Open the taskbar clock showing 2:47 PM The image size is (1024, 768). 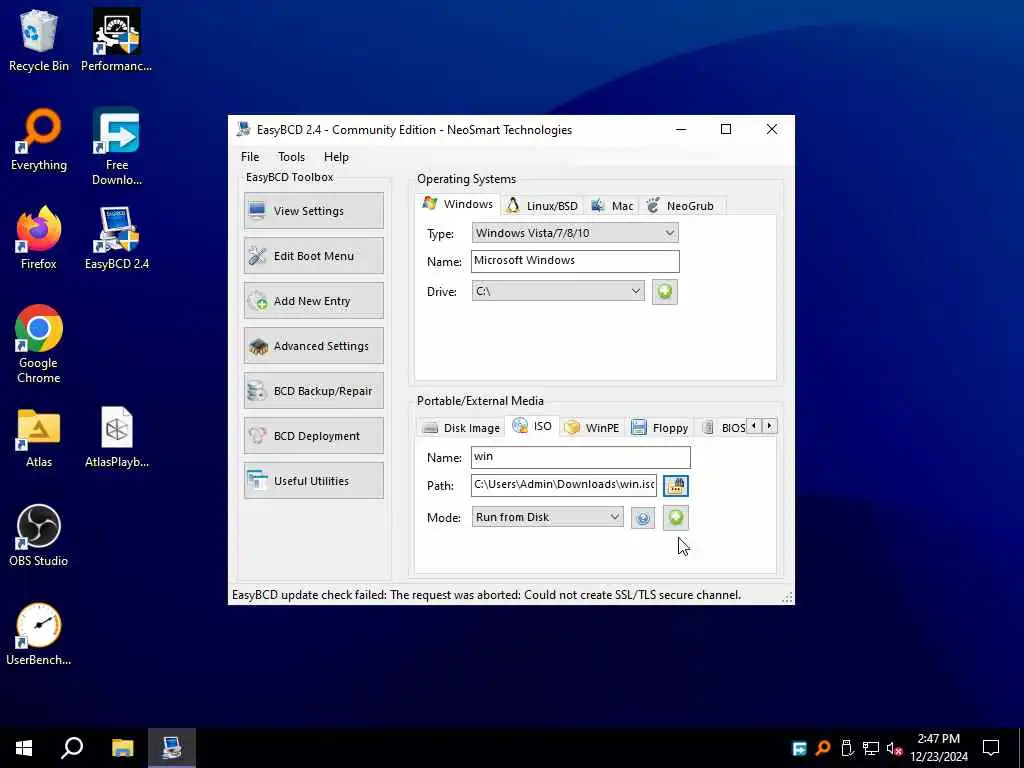[938, 748]
